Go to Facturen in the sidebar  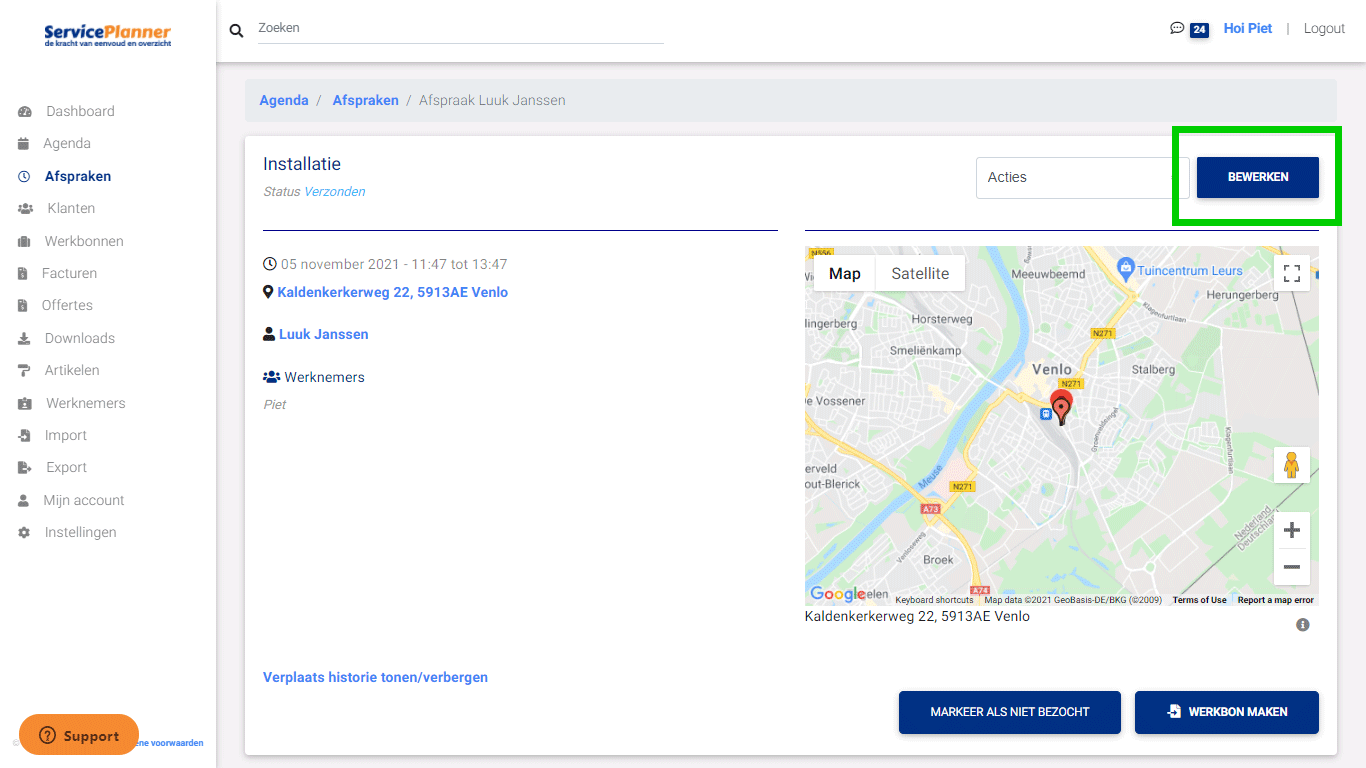click(x=69, y=273)
